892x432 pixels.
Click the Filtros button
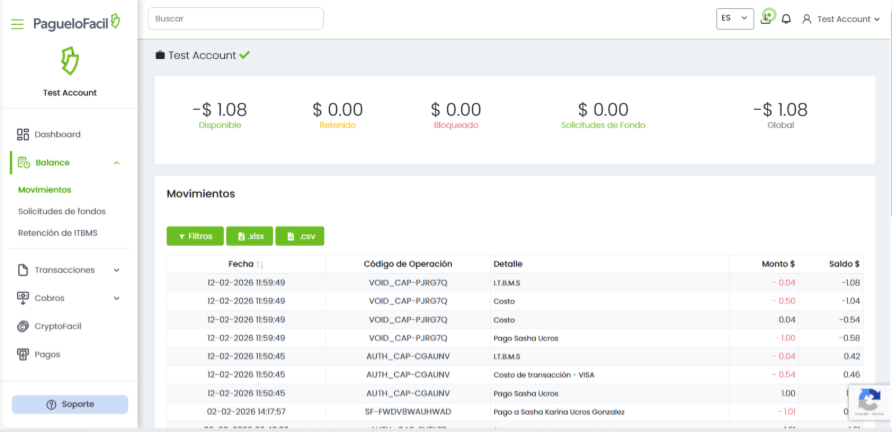[x=194, y=236]
